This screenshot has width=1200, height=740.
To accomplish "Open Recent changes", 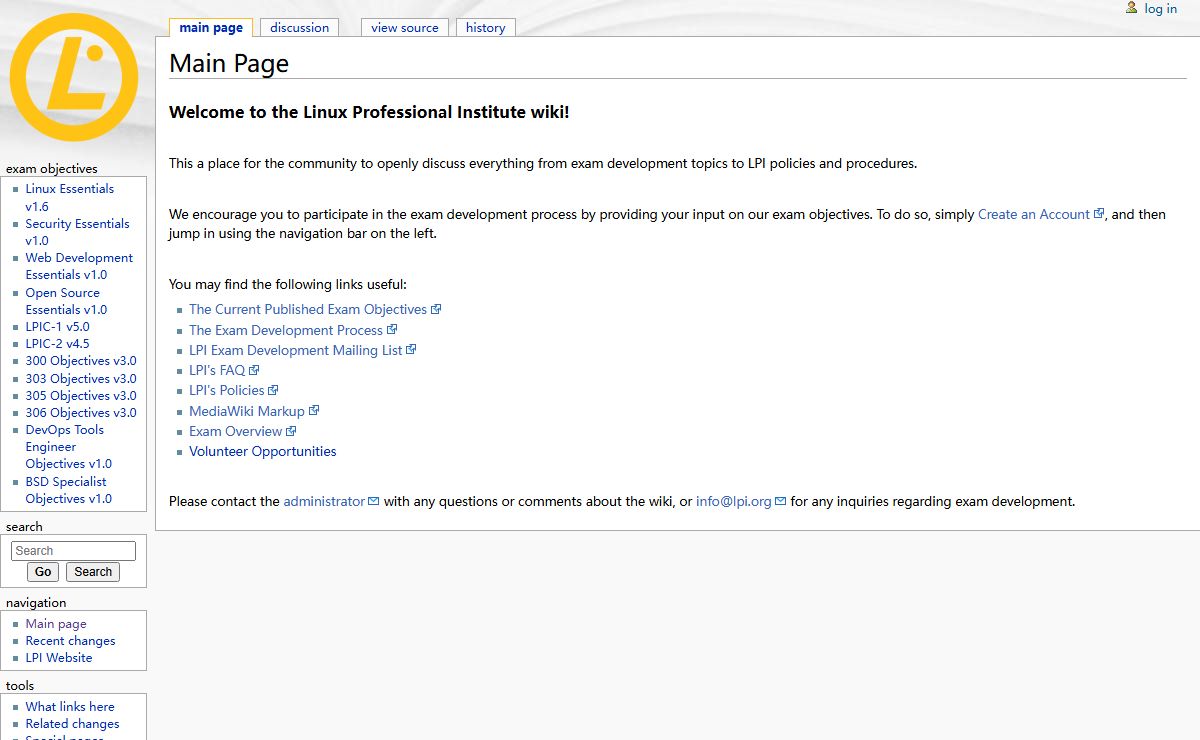I will coord(70,641).
